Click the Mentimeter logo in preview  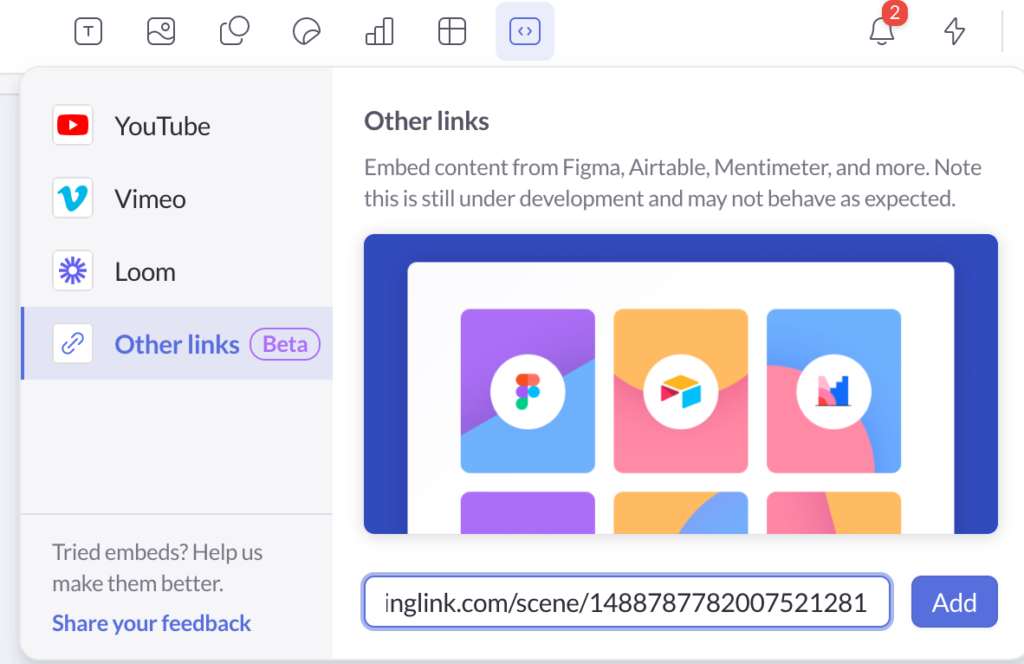click(833, 392)
